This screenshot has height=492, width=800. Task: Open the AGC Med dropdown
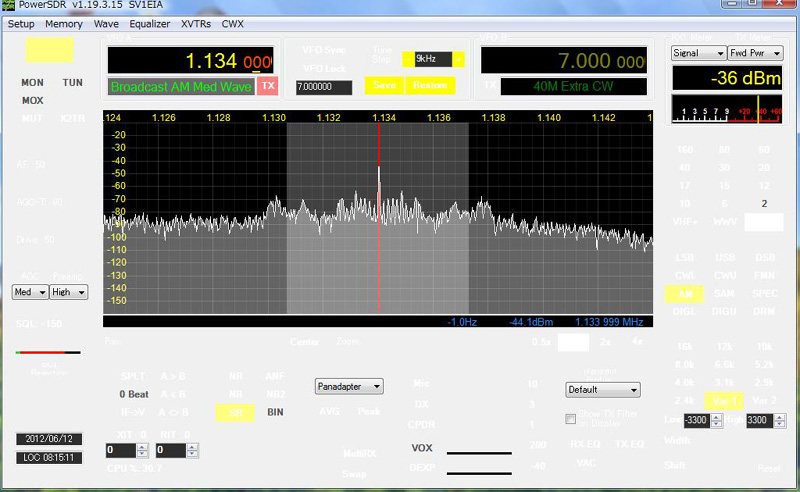(29, 292)
